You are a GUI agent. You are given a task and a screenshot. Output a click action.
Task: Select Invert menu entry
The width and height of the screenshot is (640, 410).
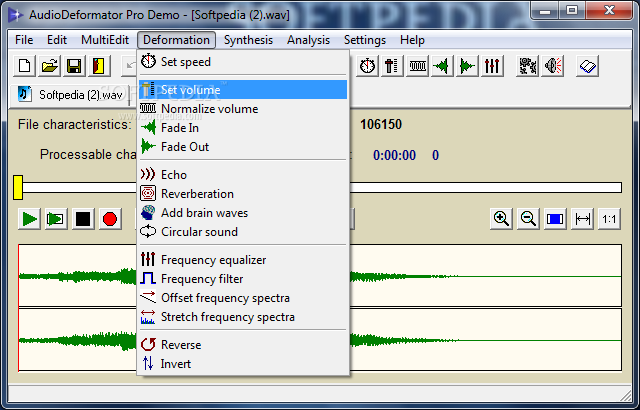coord(243,364)
